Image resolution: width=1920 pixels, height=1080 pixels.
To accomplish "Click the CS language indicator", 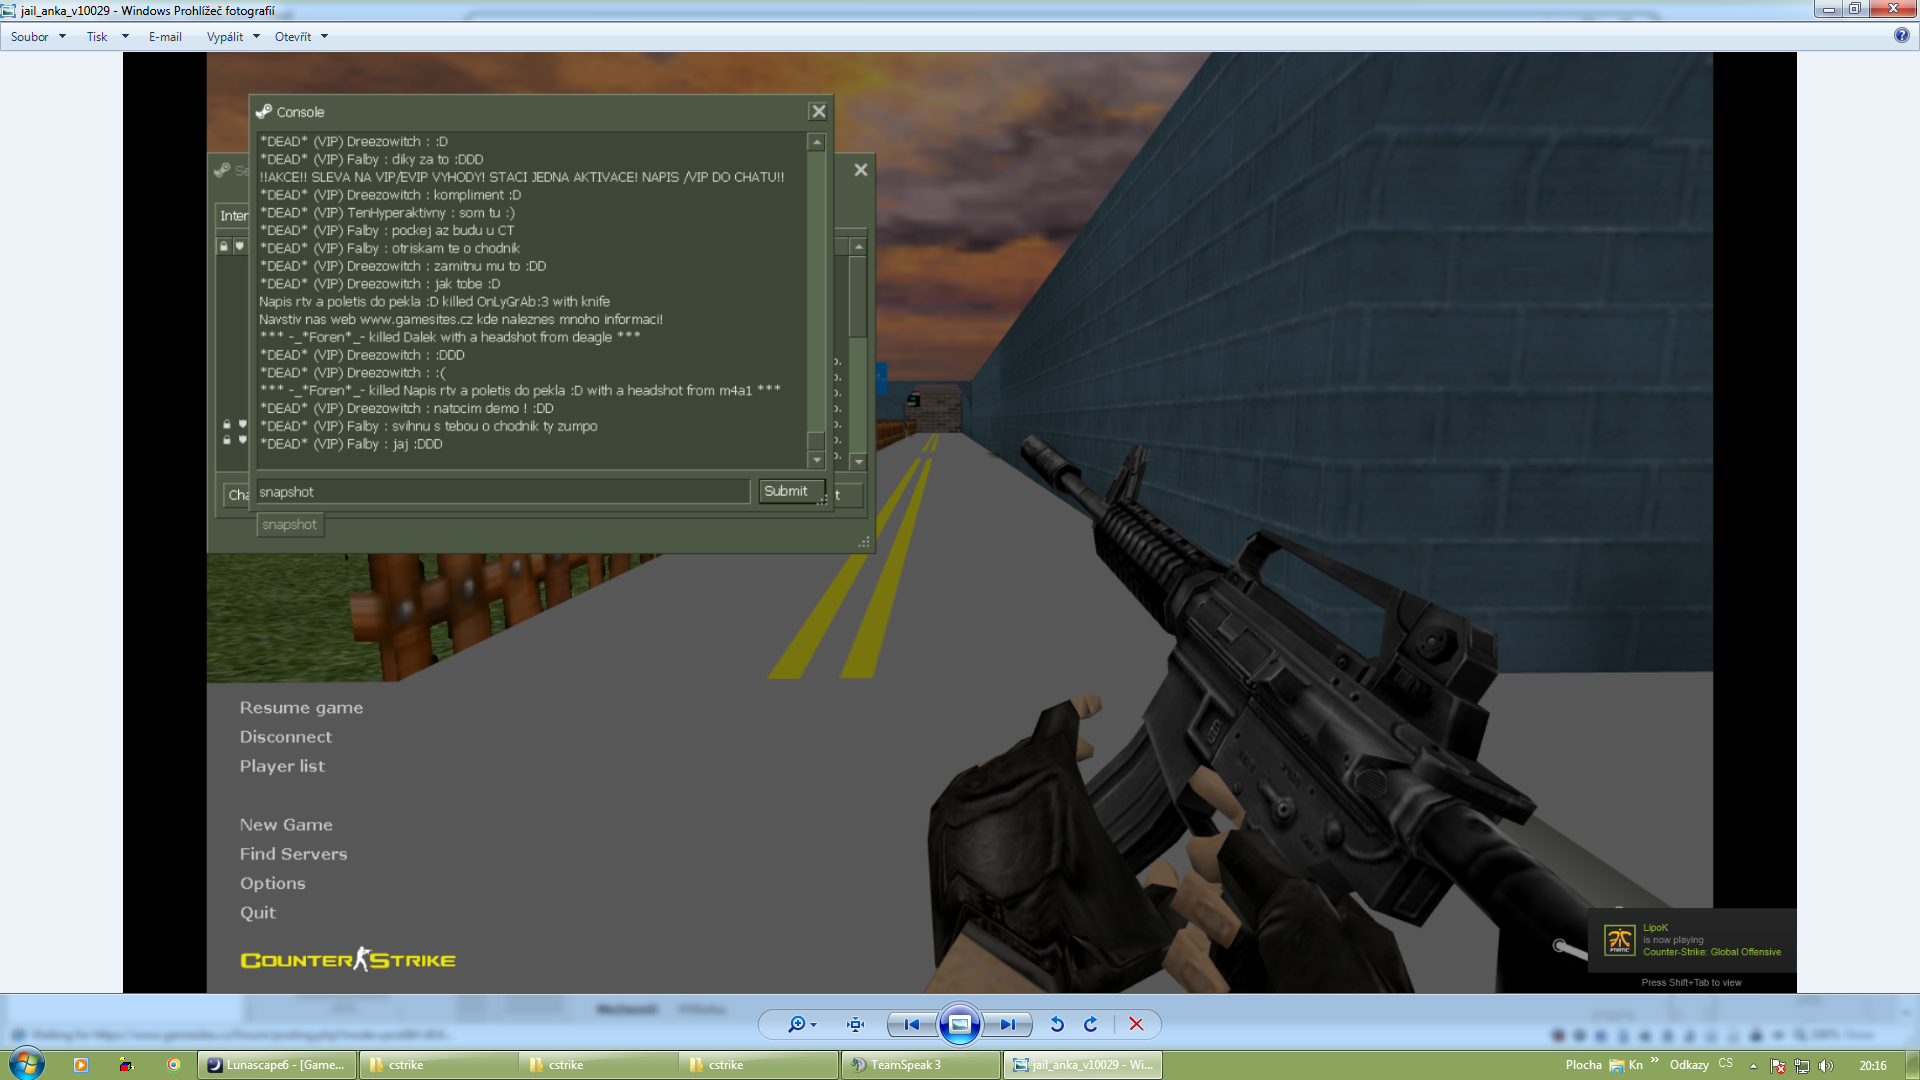I will pos(1725,1064).
